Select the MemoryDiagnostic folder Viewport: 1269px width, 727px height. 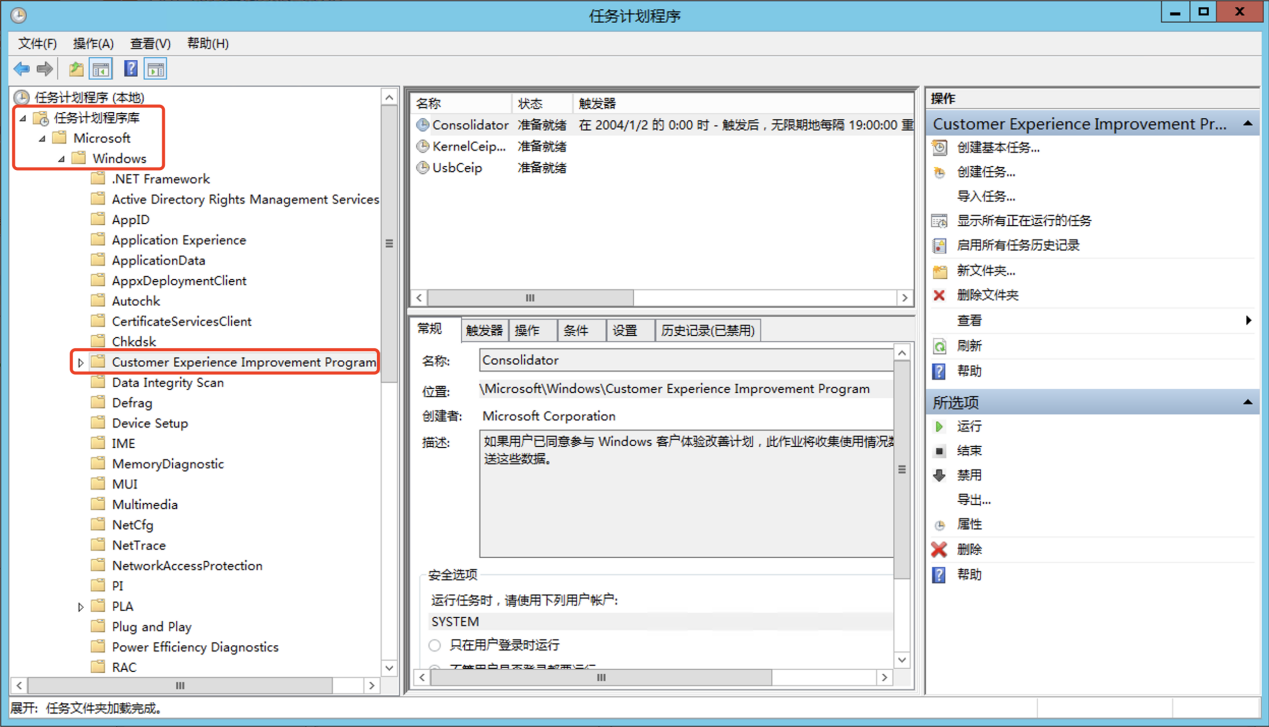168,464
